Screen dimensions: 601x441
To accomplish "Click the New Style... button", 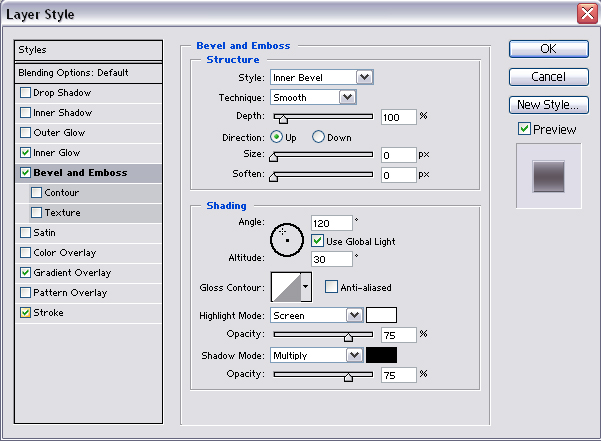I will [548, 105].
